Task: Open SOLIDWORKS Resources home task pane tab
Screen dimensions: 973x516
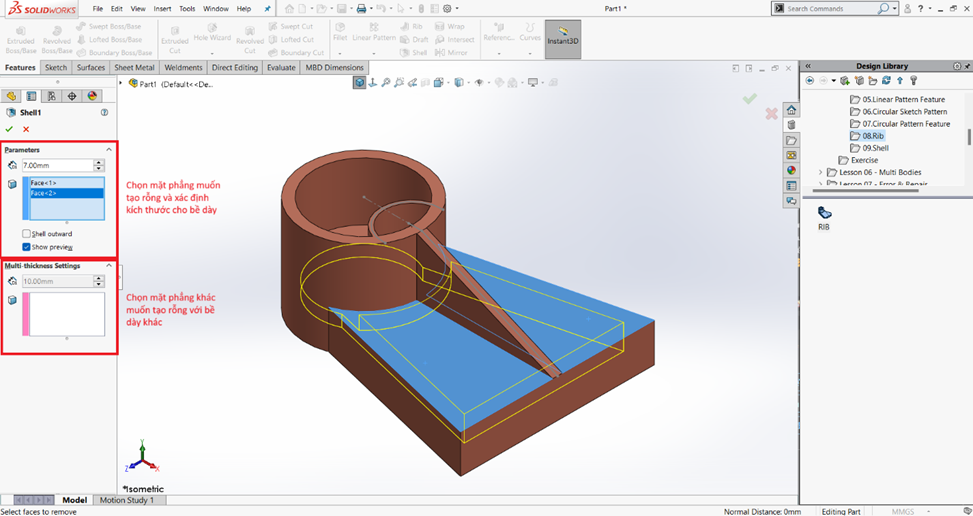Action: click(x=791, y=110)
